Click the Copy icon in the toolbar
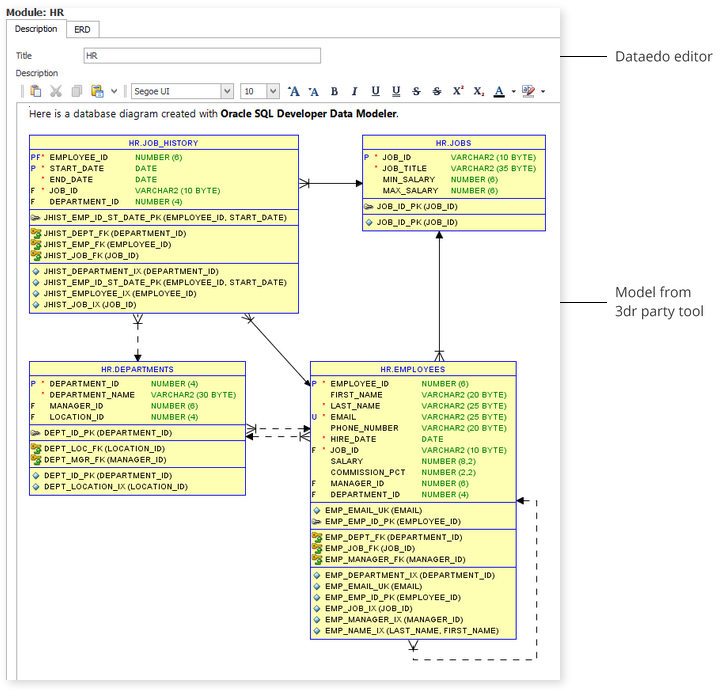The width and height of the screenshot is (720, 690). [76, 91]
